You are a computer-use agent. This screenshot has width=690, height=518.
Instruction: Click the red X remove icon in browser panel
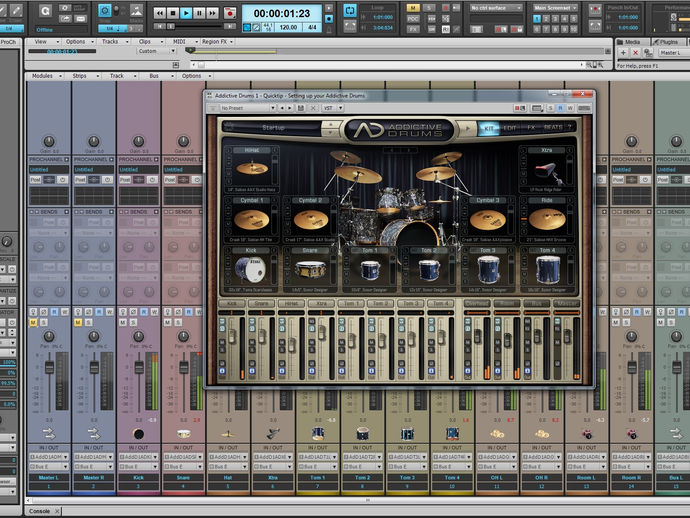tap(635, 53)
